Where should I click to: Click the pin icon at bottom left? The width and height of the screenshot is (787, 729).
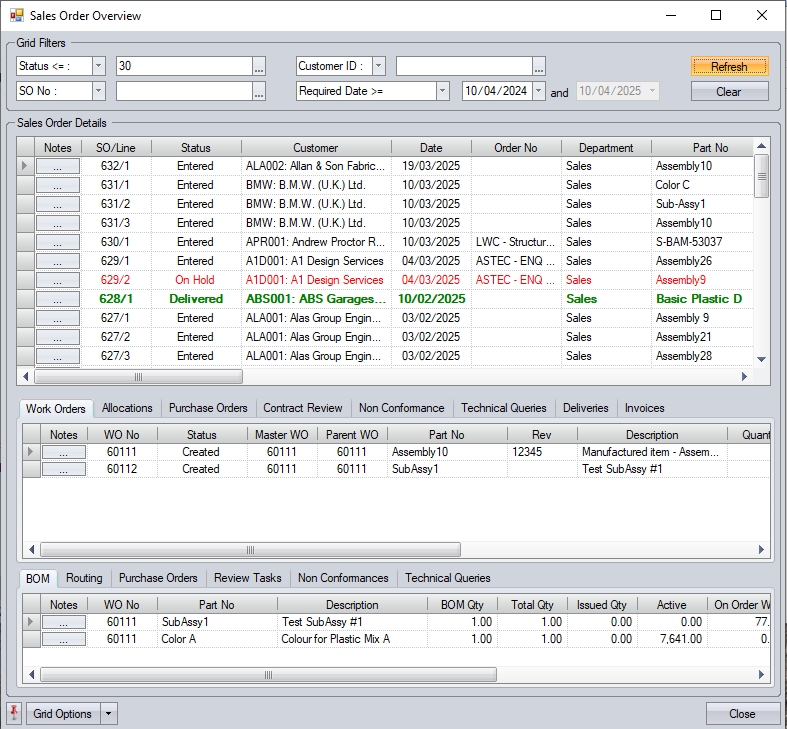point(15,714)
